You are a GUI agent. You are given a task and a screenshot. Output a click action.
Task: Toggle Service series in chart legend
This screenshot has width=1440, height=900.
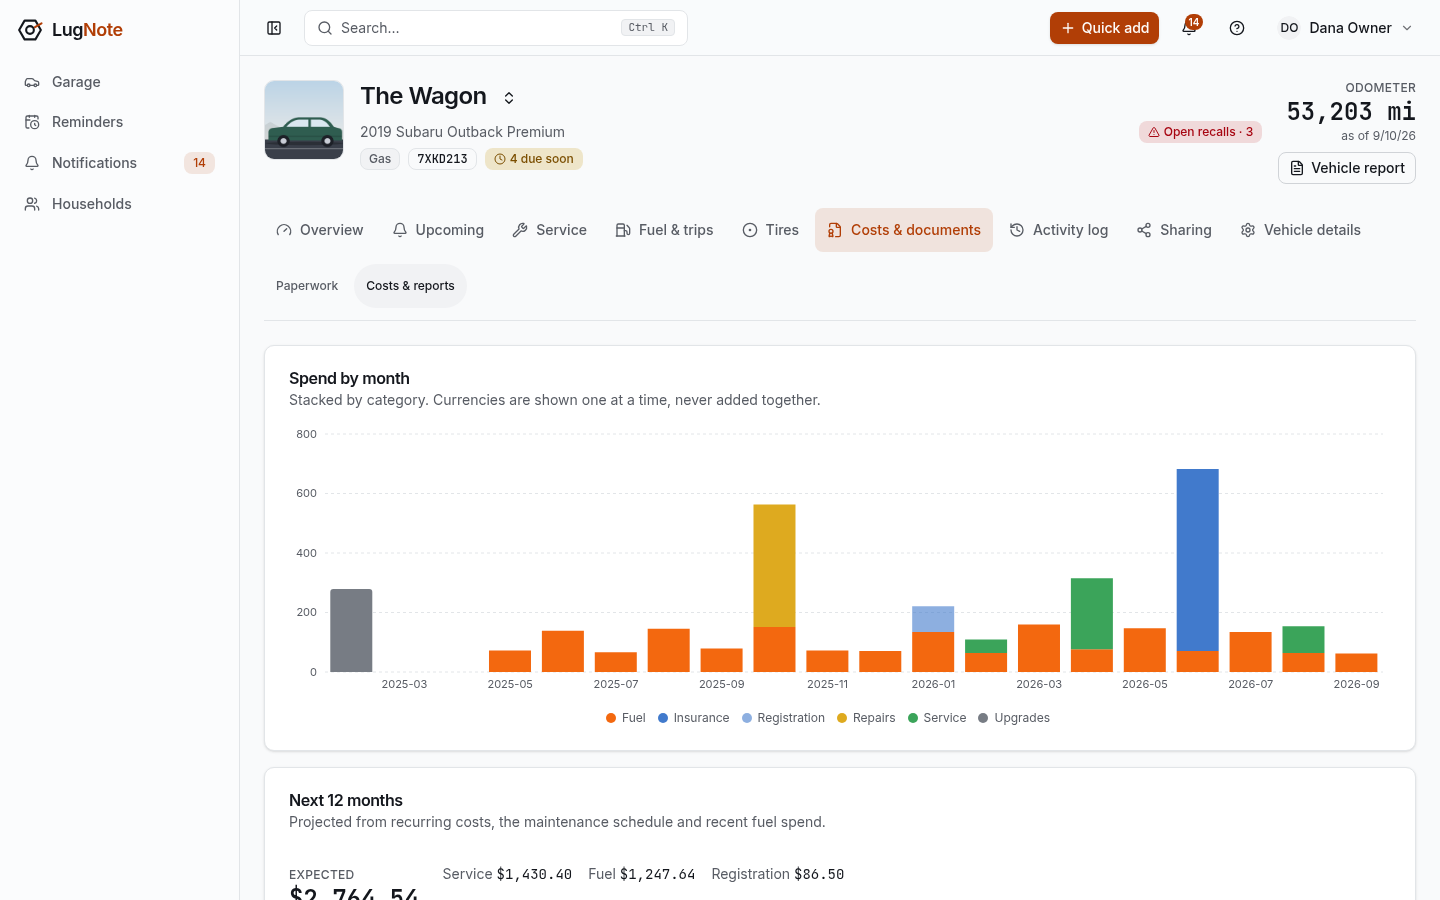pos(937,718)
